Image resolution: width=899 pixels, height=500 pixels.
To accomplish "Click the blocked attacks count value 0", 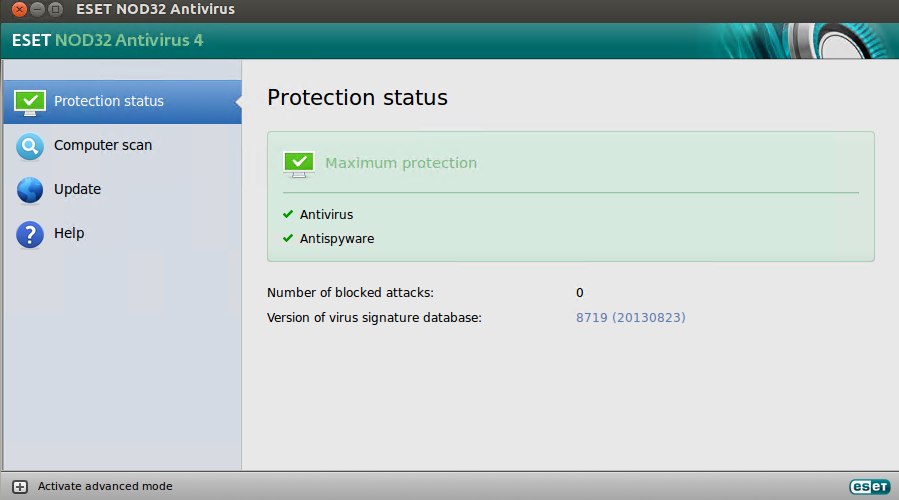I will point(580,292).
